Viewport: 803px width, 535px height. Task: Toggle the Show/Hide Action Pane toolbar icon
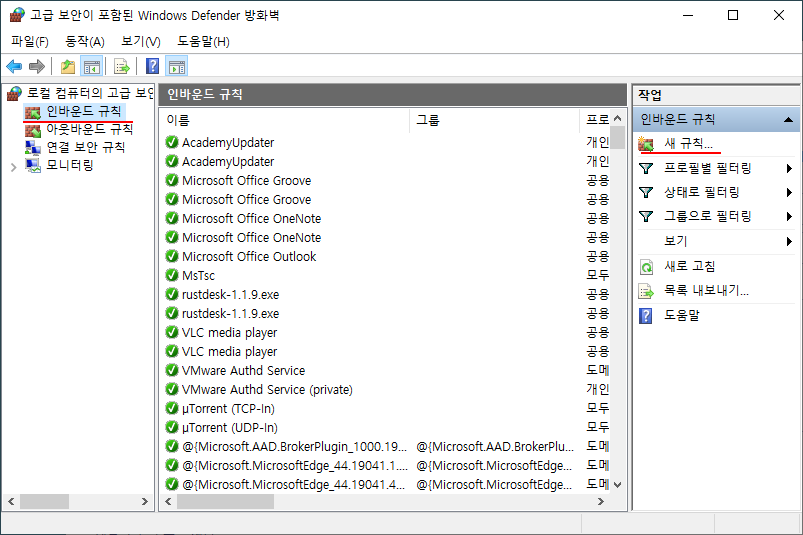pos(177,67)
